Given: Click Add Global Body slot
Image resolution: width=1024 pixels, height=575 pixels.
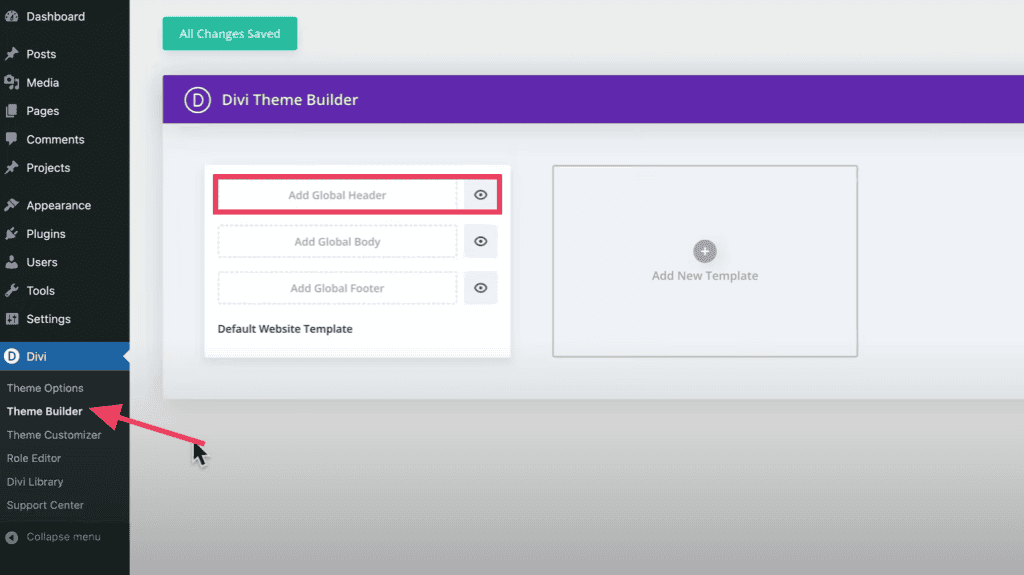Looking at the screenshot, I should (x=337, y=241).
